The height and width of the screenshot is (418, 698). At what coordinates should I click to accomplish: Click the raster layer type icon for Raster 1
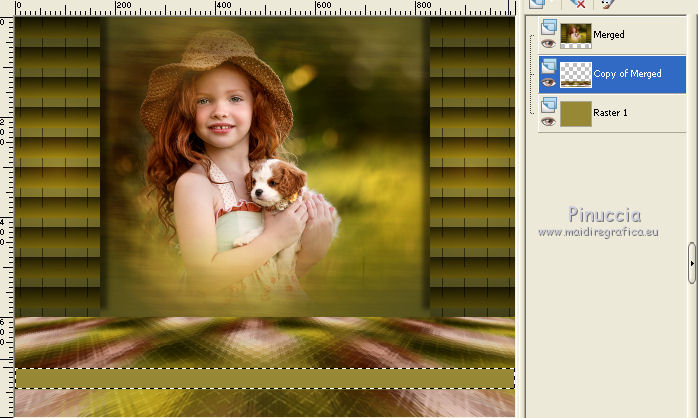pos(548,105)
